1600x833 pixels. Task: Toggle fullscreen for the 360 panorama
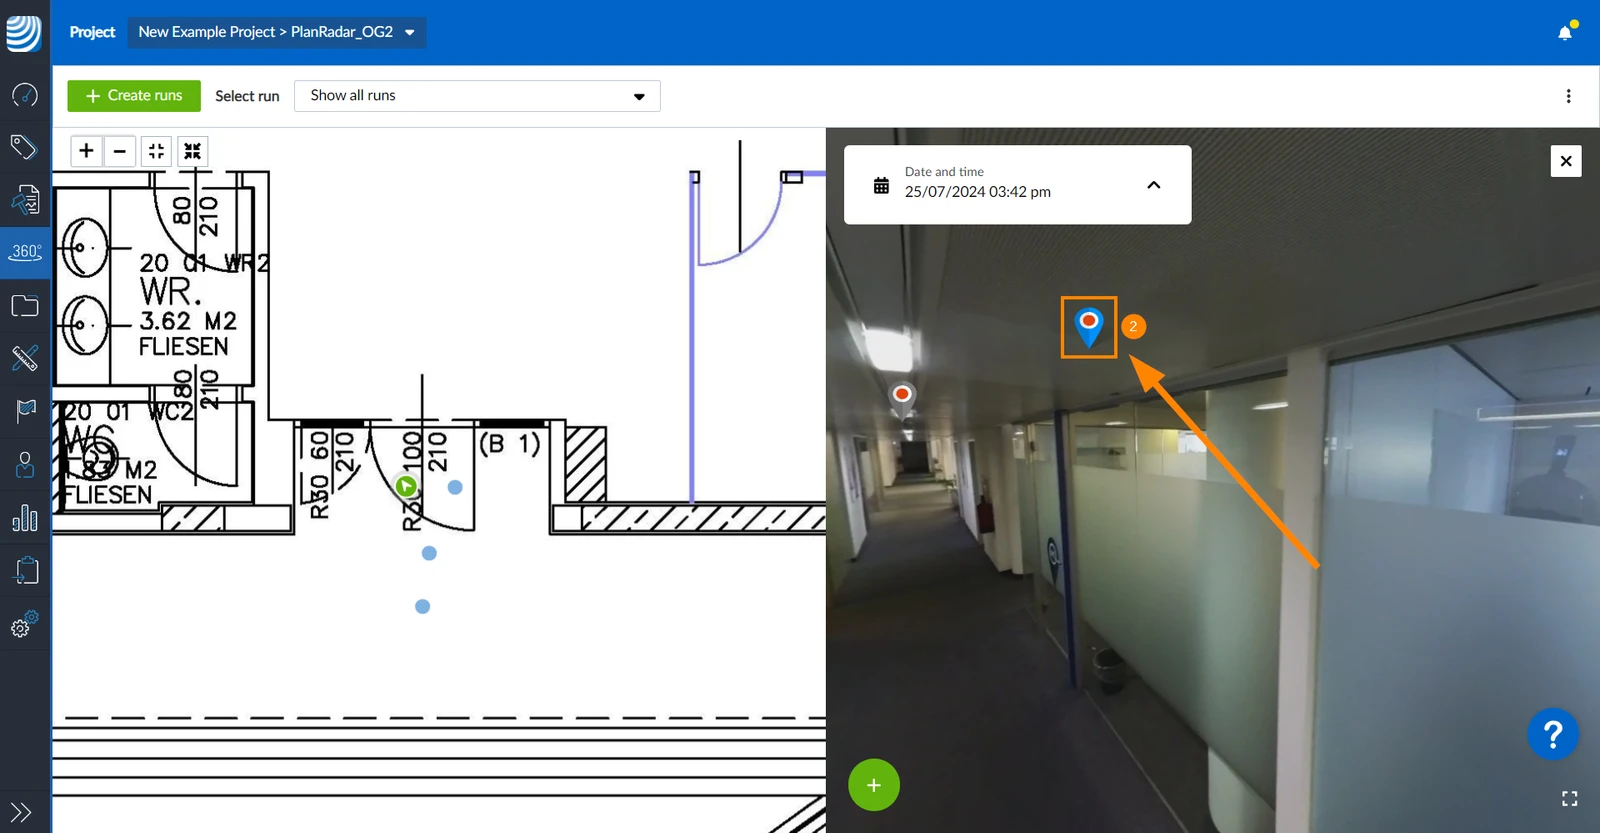tap(1569, 798)
